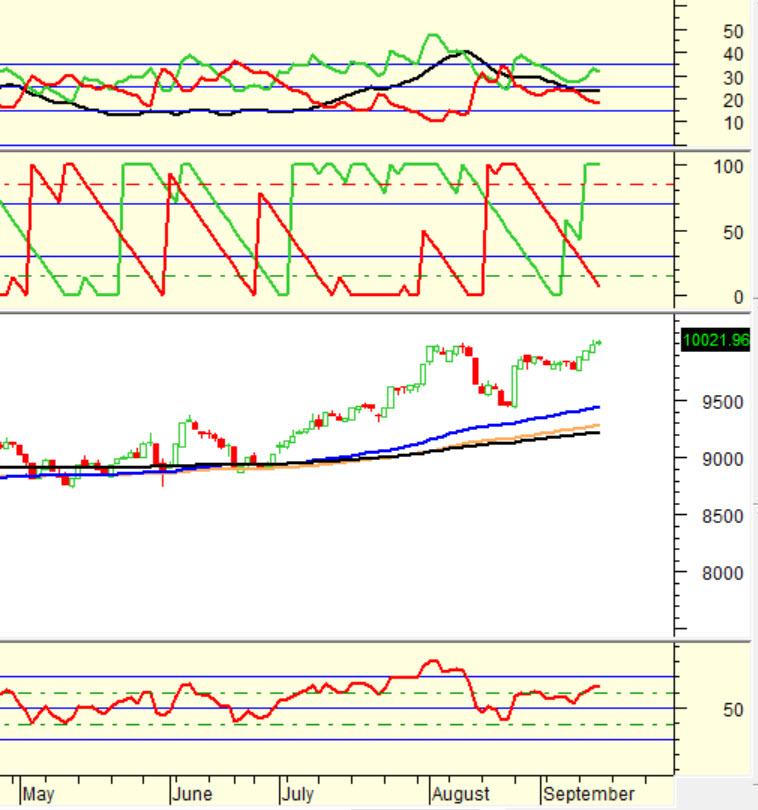Screen dimensions: 758x810
Task: Click the August label on time axis
Action: point(460,794)
